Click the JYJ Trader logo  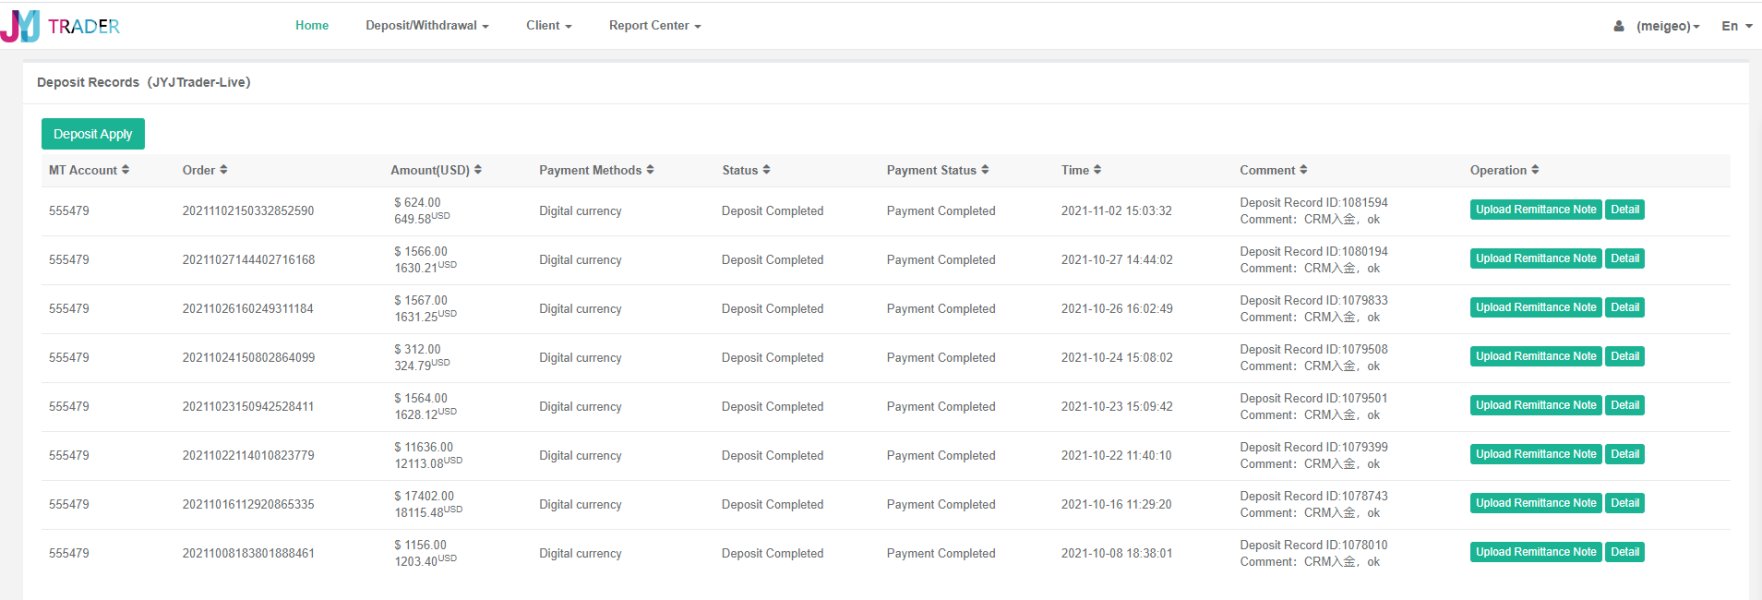click(60, 26)
